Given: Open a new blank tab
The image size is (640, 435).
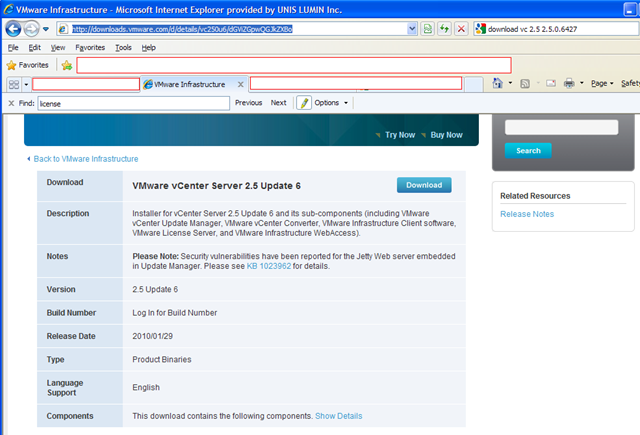Looking at the screenshot, I should [474, 84].
